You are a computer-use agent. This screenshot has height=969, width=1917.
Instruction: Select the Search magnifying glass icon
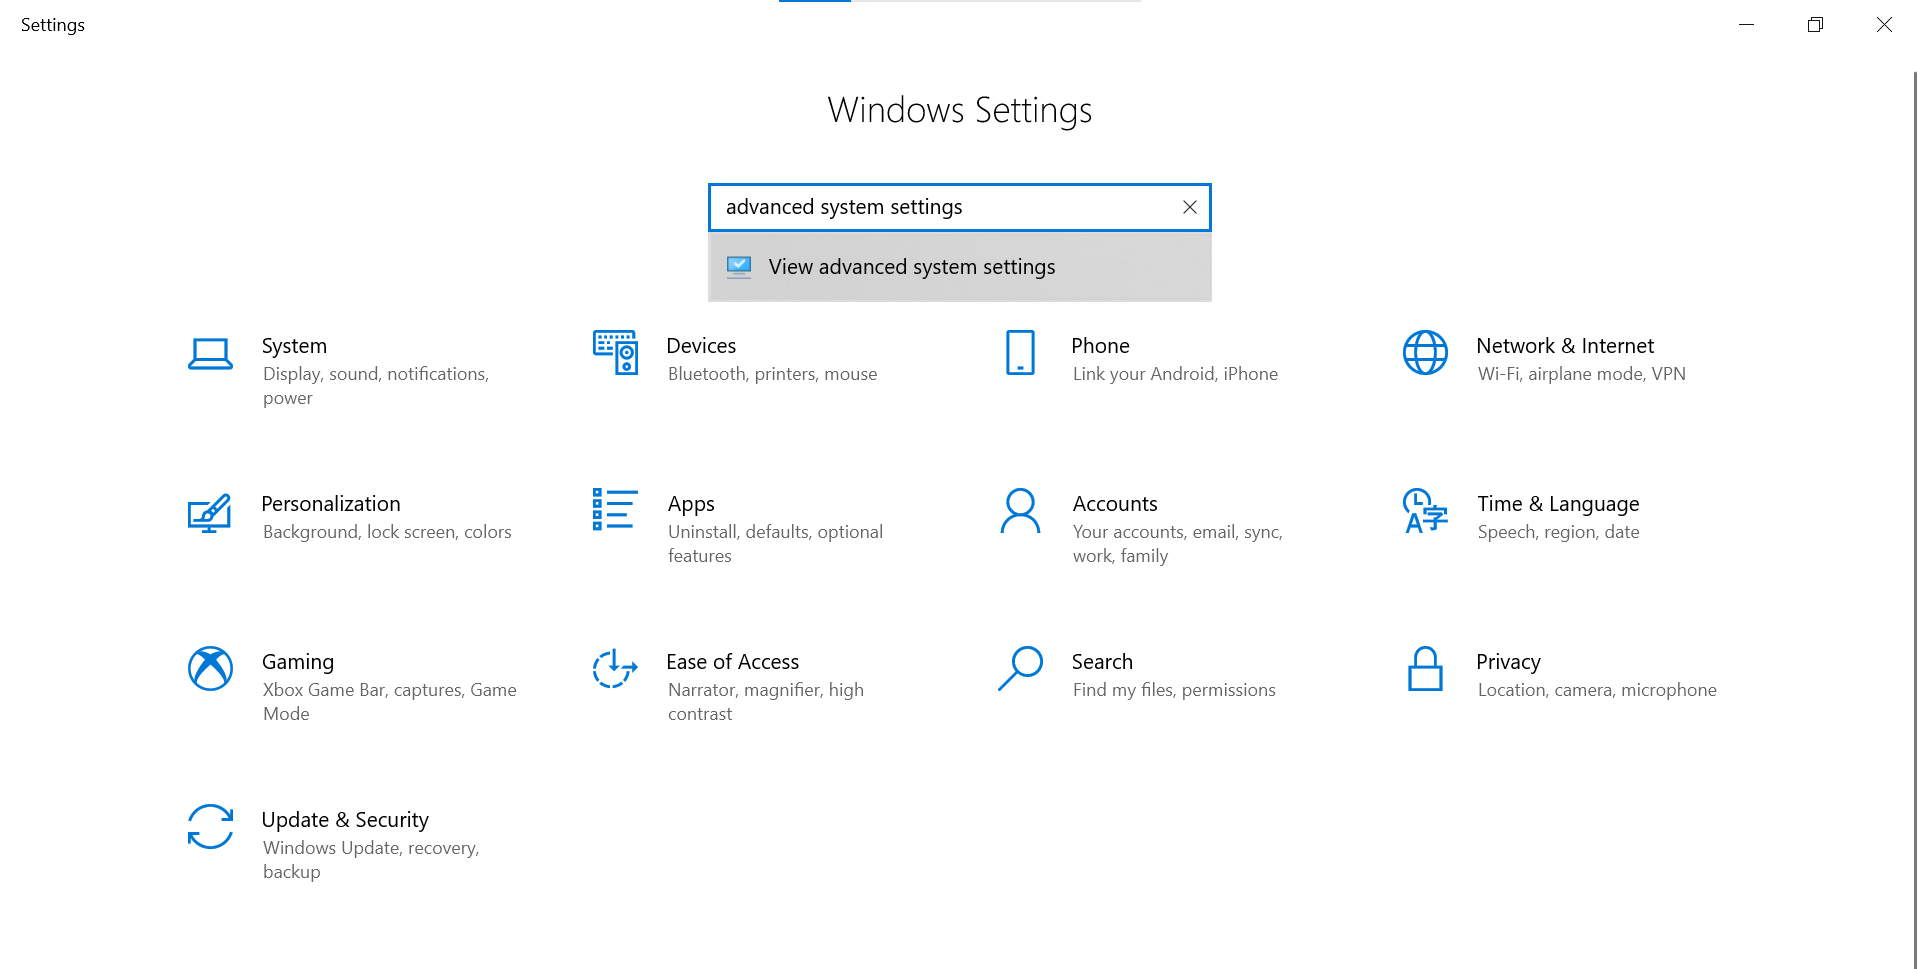1020,668
